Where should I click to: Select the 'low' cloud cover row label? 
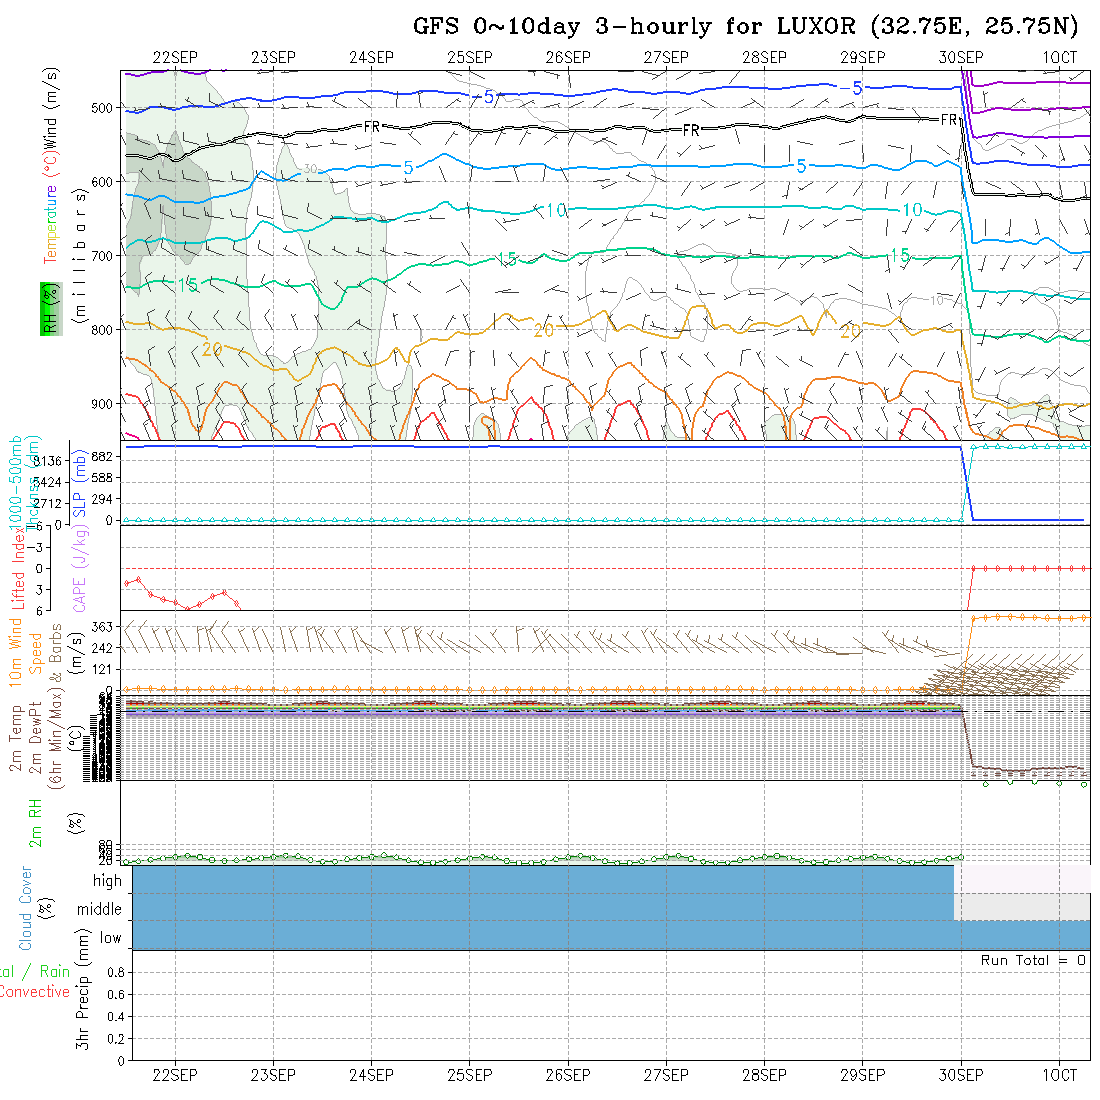(110, 938)
